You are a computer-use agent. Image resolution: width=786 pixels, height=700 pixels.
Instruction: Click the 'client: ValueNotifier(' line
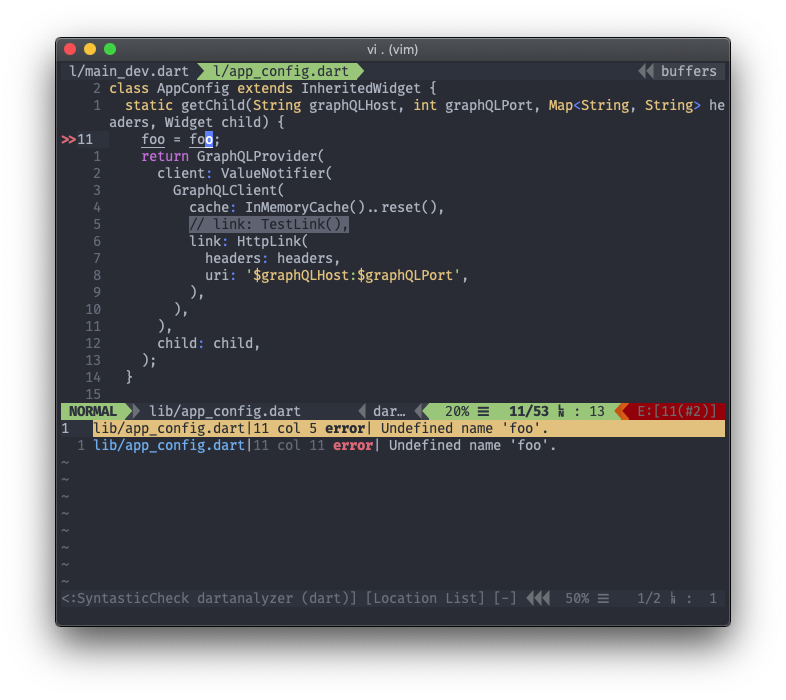click(245, 173)
